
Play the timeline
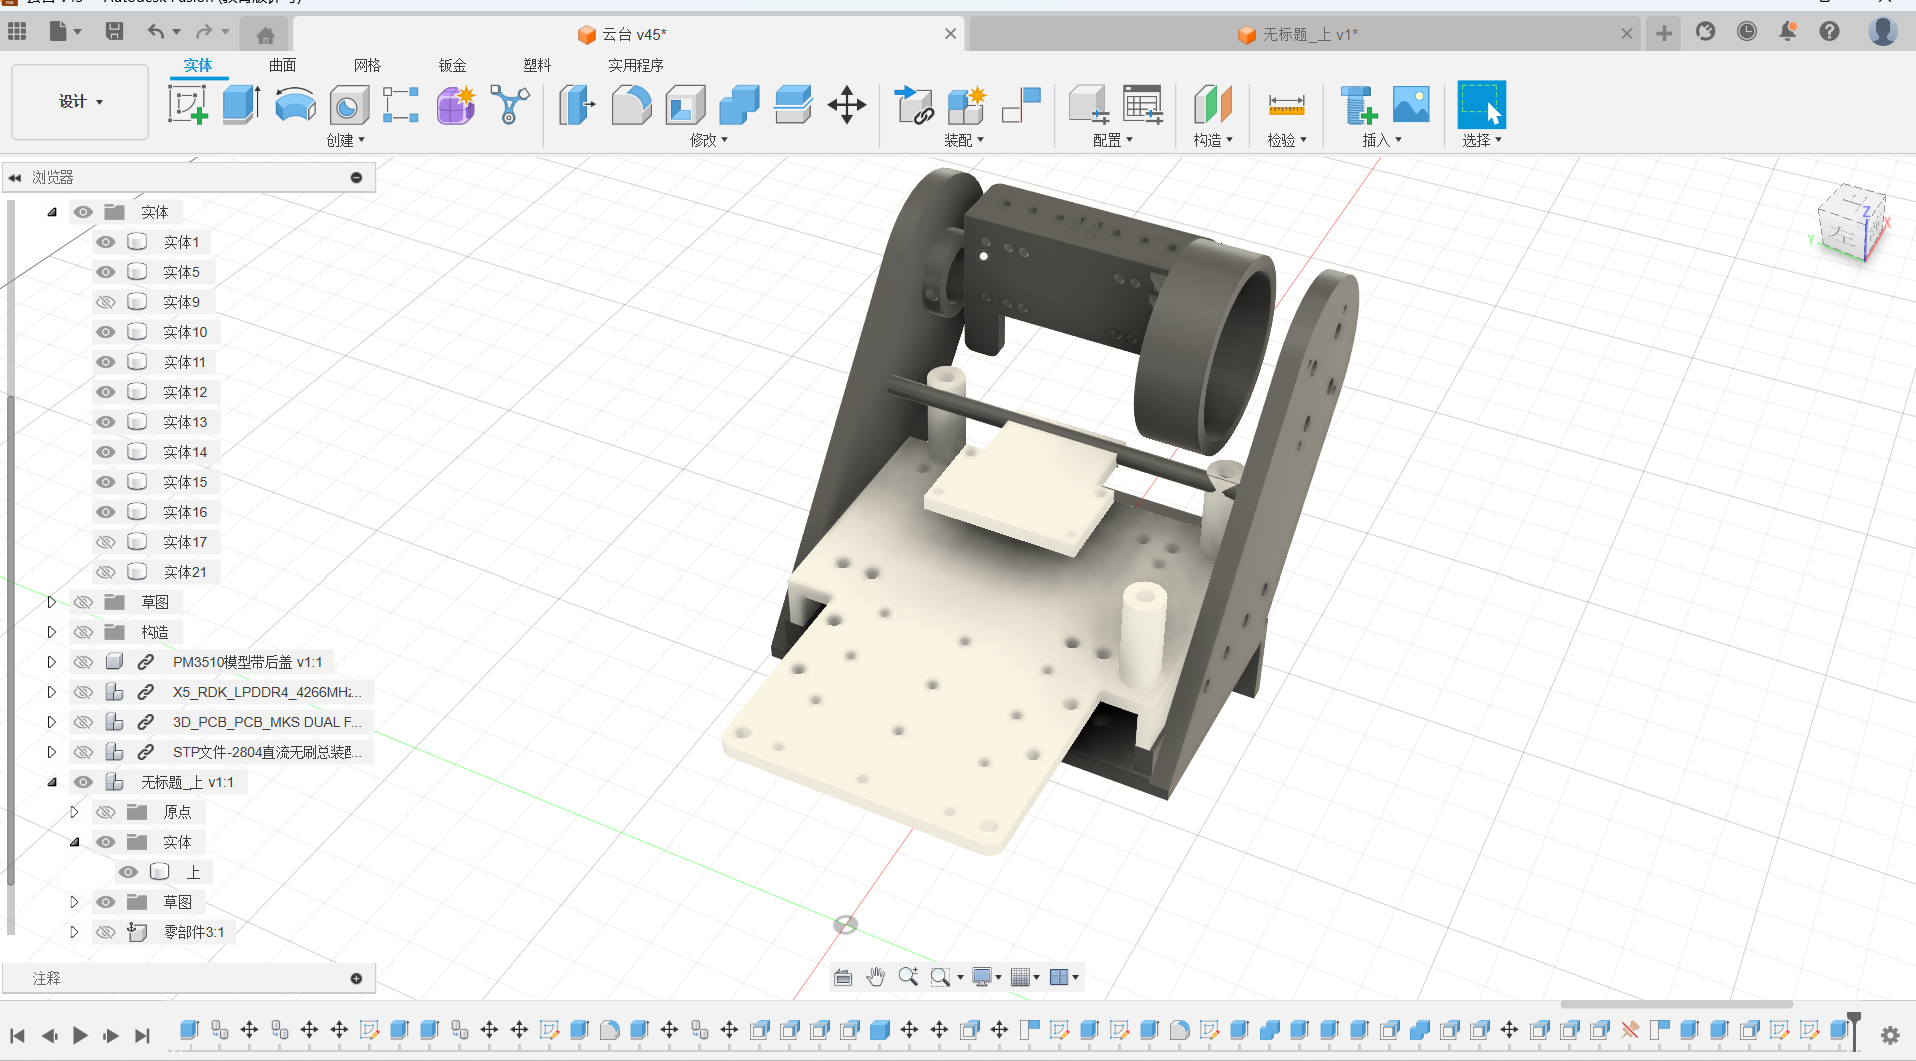(80, 1035)
